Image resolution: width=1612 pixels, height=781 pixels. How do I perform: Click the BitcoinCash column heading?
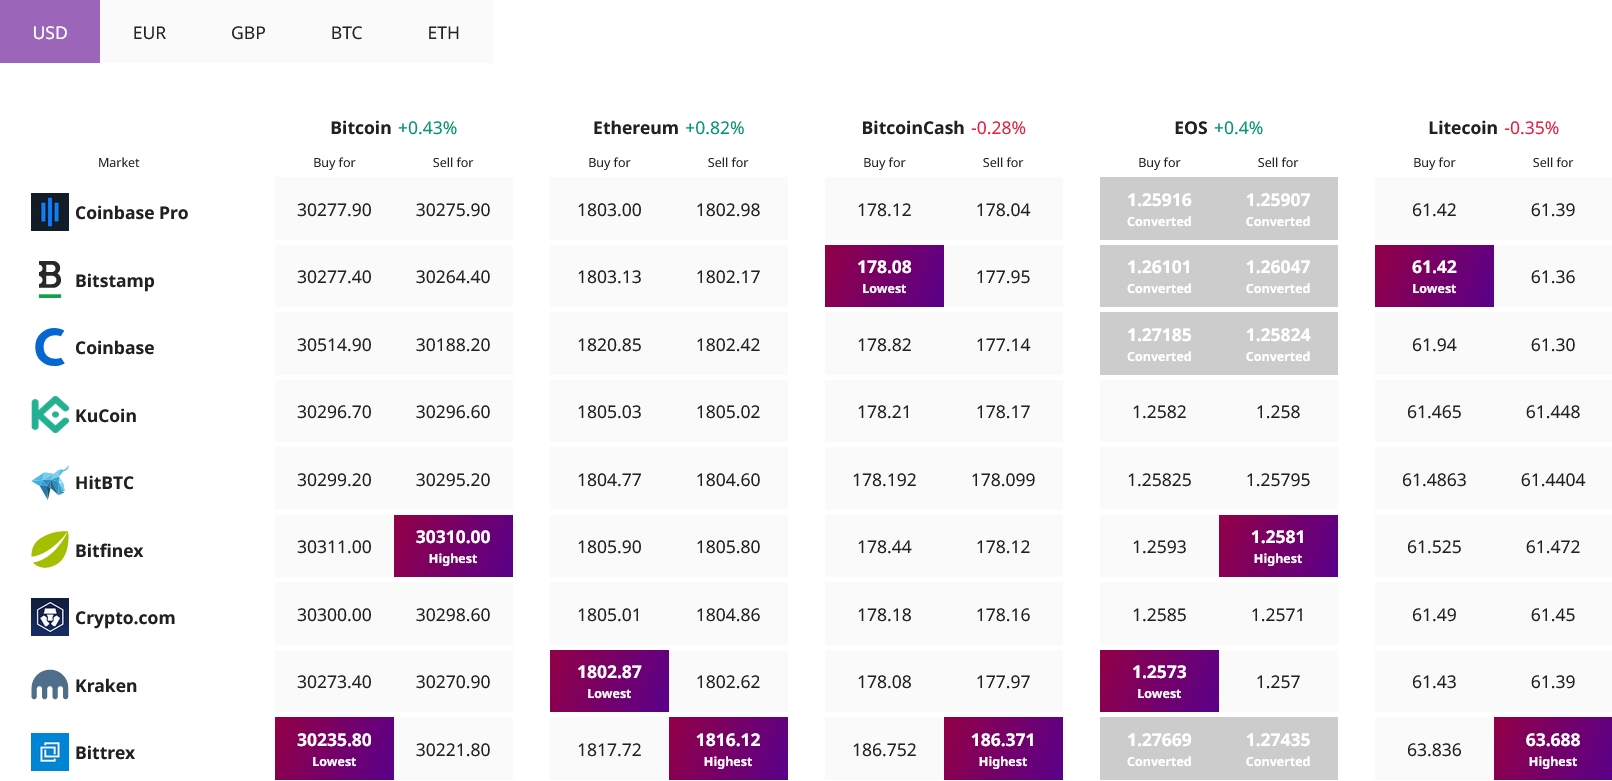click(x=913, y=128)
